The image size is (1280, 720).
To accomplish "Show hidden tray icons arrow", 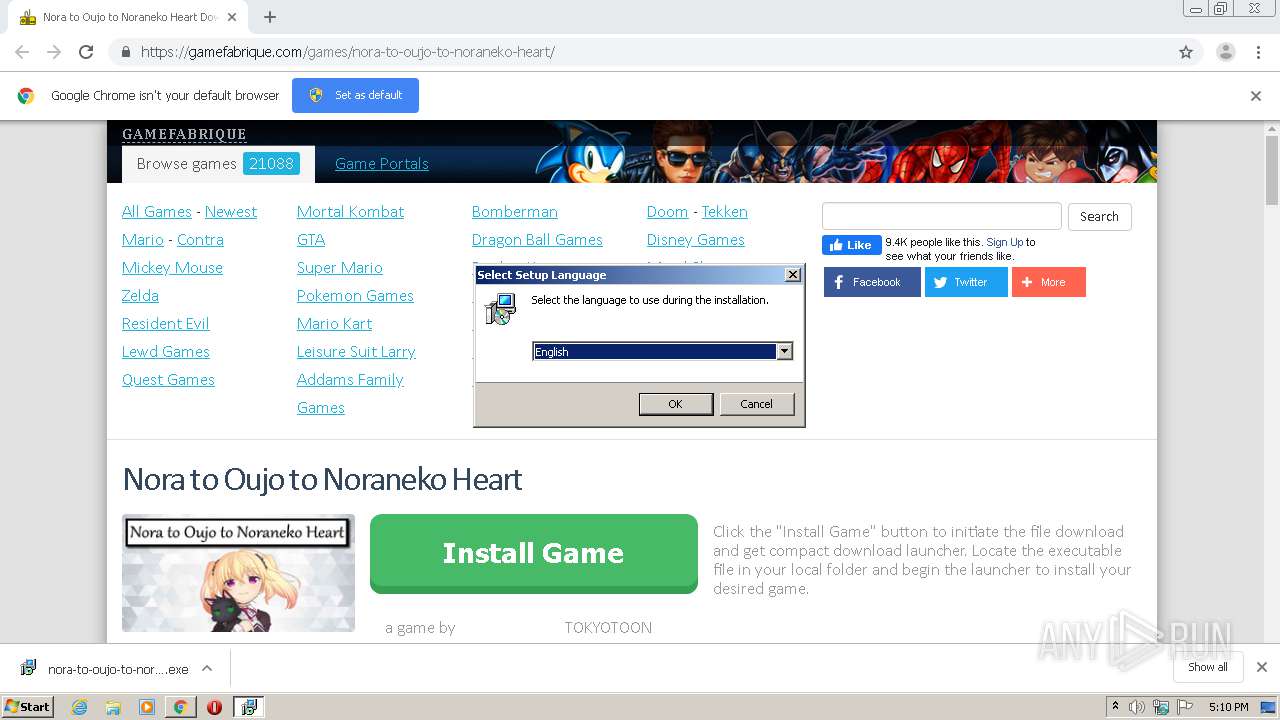I will point(1115,707).
